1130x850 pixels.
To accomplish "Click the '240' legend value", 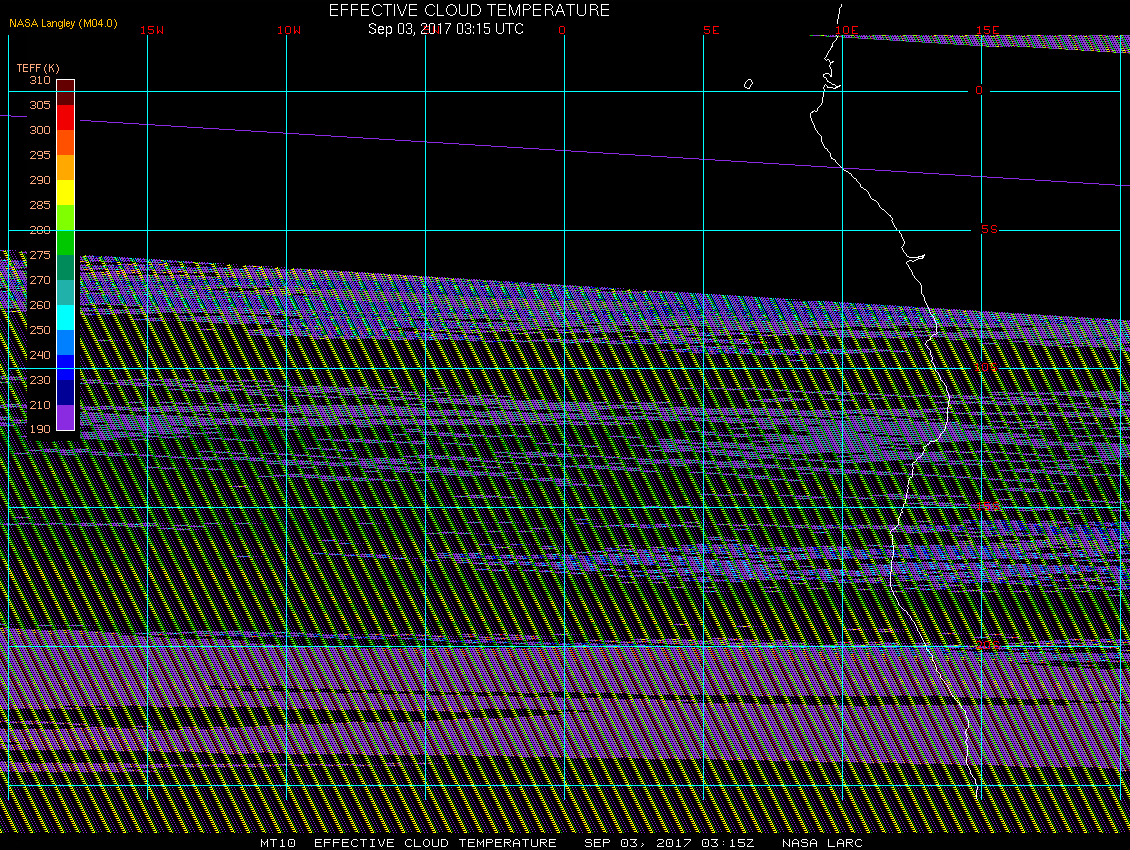I will pyautogui.click(x=40, y=355).
